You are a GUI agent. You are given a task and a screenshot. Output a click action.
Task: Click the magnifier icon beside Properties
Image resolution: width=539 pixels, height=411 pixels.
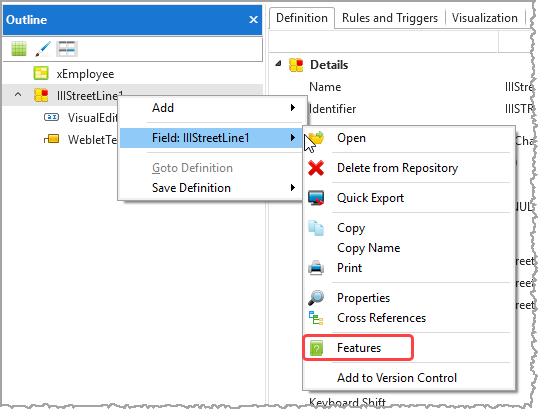coord(316,298)
